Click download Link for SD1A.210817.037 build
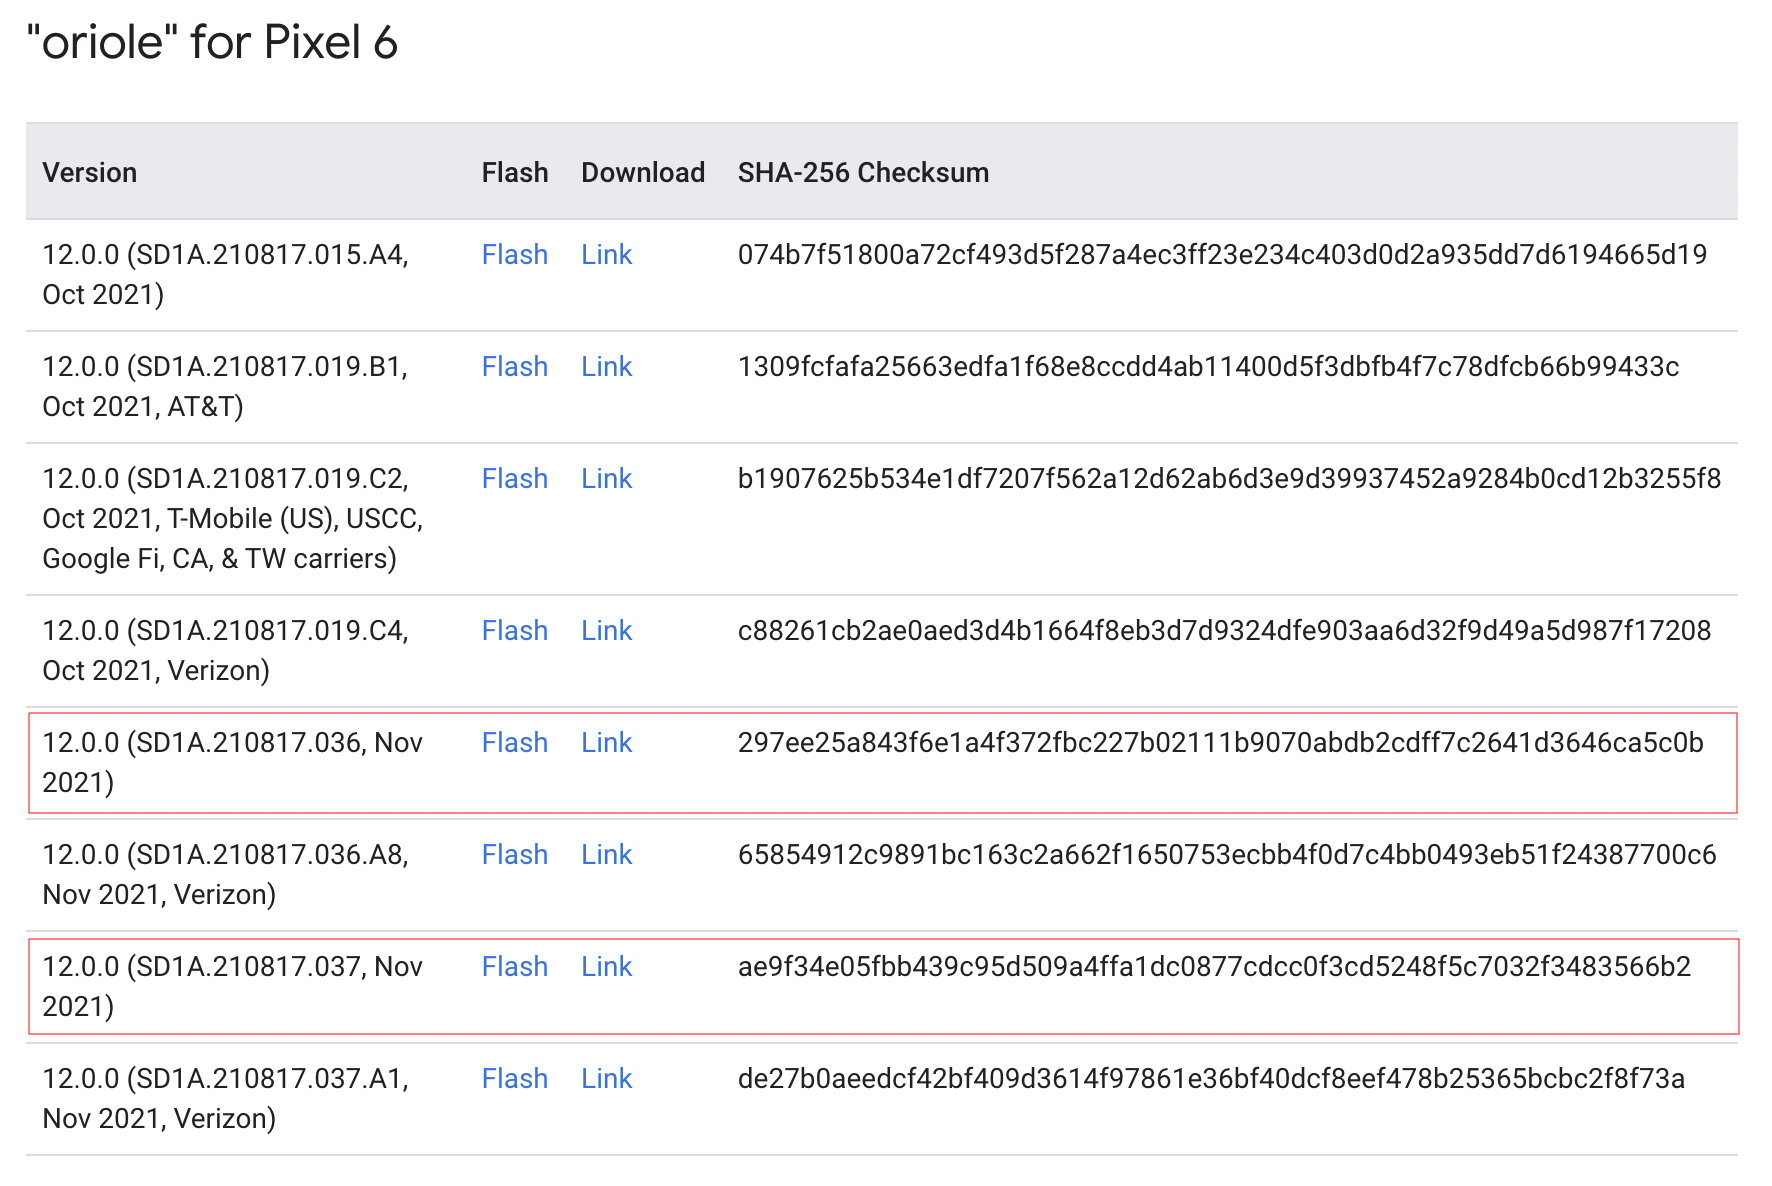The height and width of the screenshot is (1186, 1772). 606,967
